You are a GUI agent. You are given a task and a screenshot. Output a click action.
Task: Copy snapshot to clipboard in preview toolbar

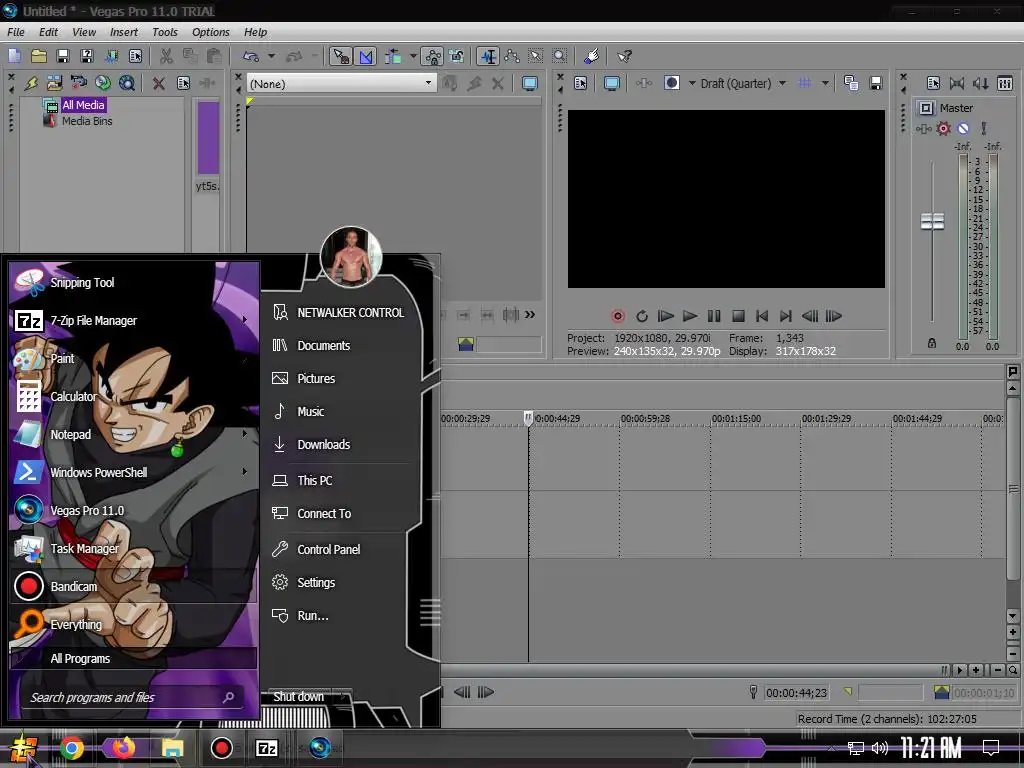point(851,83)
